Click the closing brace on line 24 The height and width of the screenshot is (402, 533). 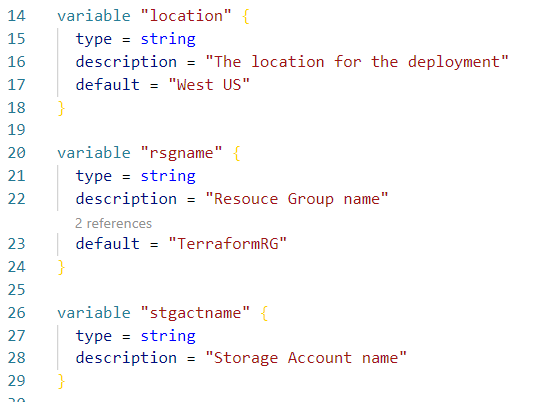tap(61, 267)
